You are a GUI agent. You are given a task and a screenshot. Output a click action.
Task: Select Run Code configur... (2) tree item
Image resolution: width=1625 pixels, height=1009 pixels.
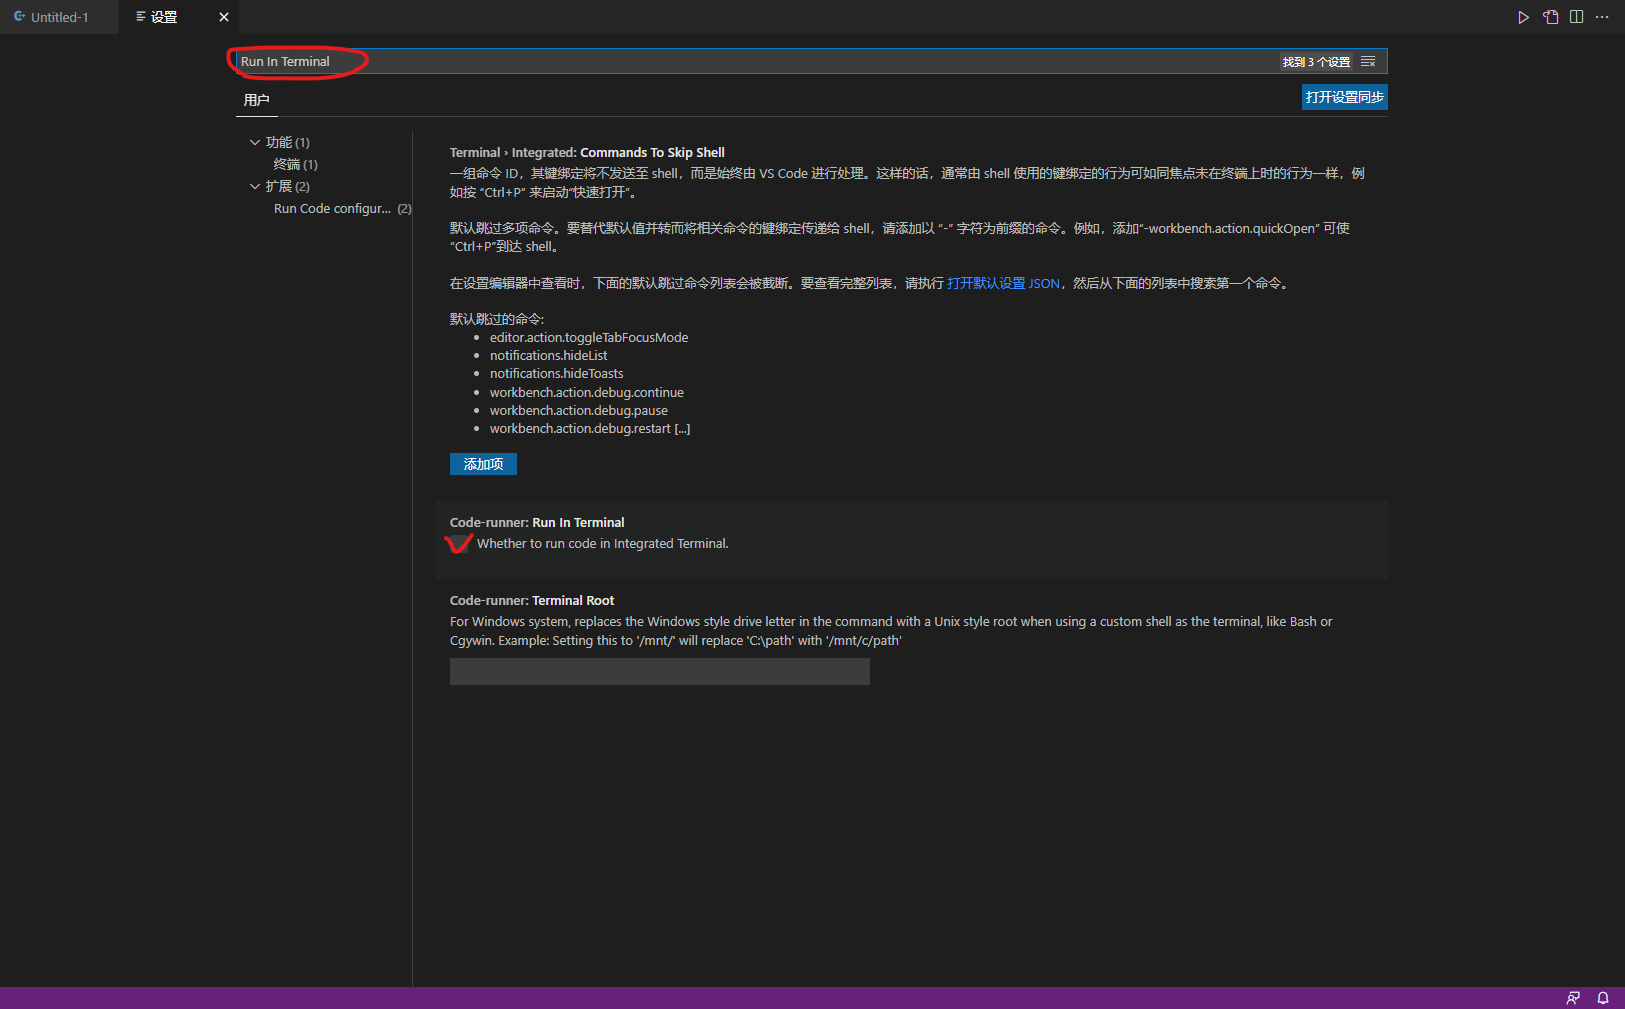(342, 208)
